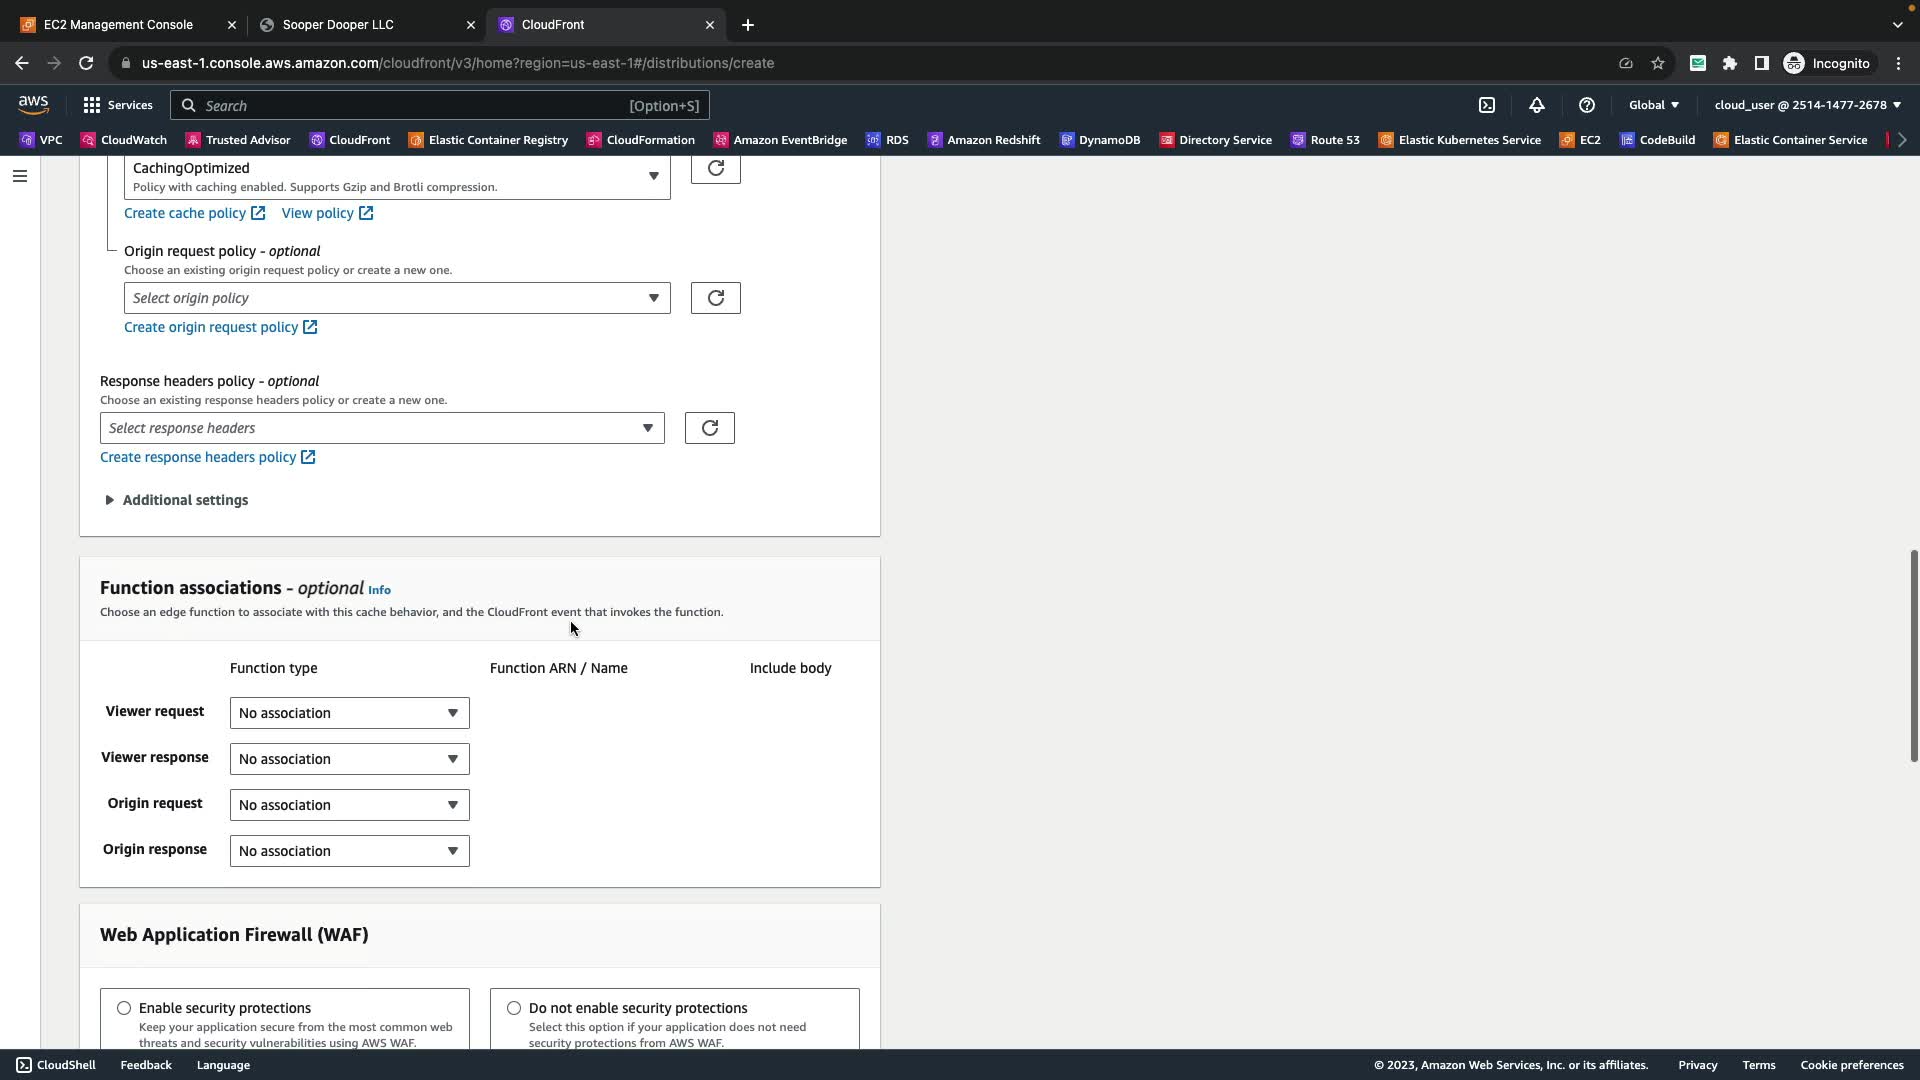
Task: Refresh the response headers policy list
Action: pyautogui.click(x=709, y=428)
